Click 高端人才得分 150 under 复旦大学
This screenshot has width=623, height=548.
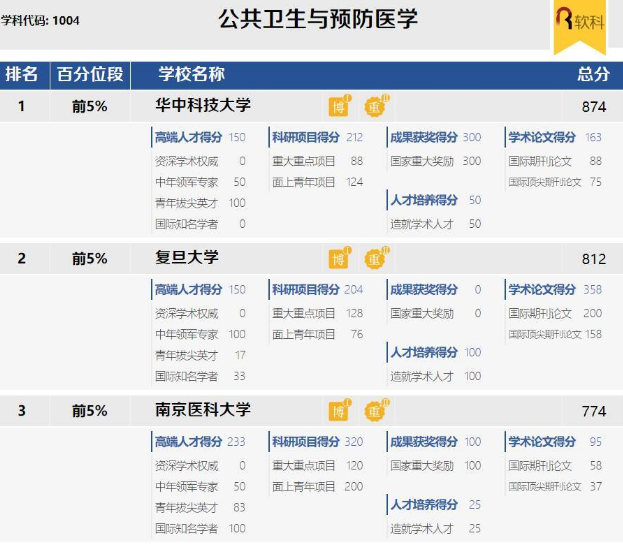(x=200, y=290)
